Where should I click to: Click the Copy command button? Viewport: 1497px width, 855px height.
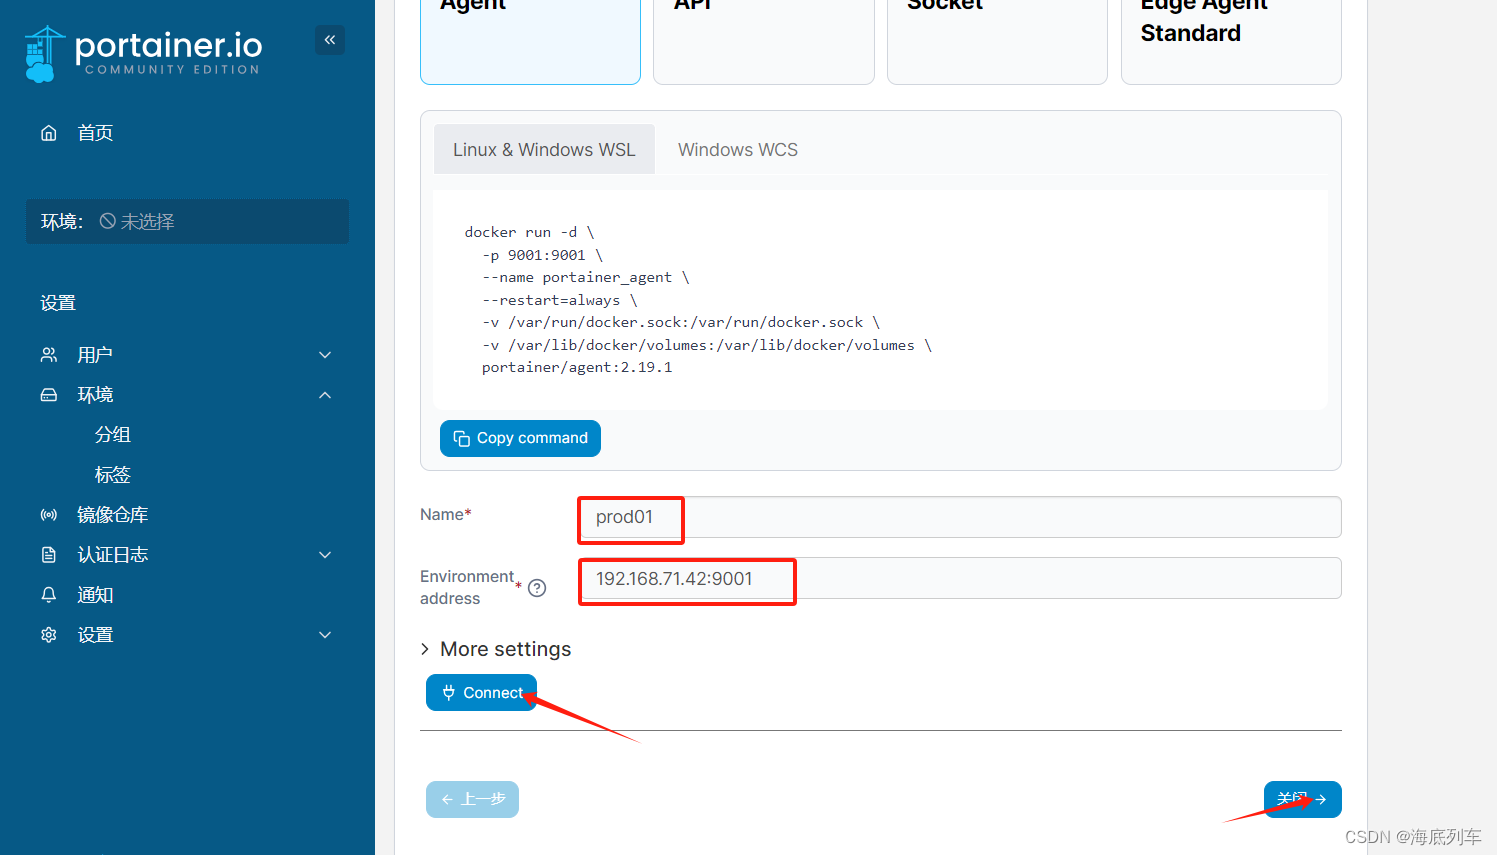pyautogui.click(x=520, y=438)
